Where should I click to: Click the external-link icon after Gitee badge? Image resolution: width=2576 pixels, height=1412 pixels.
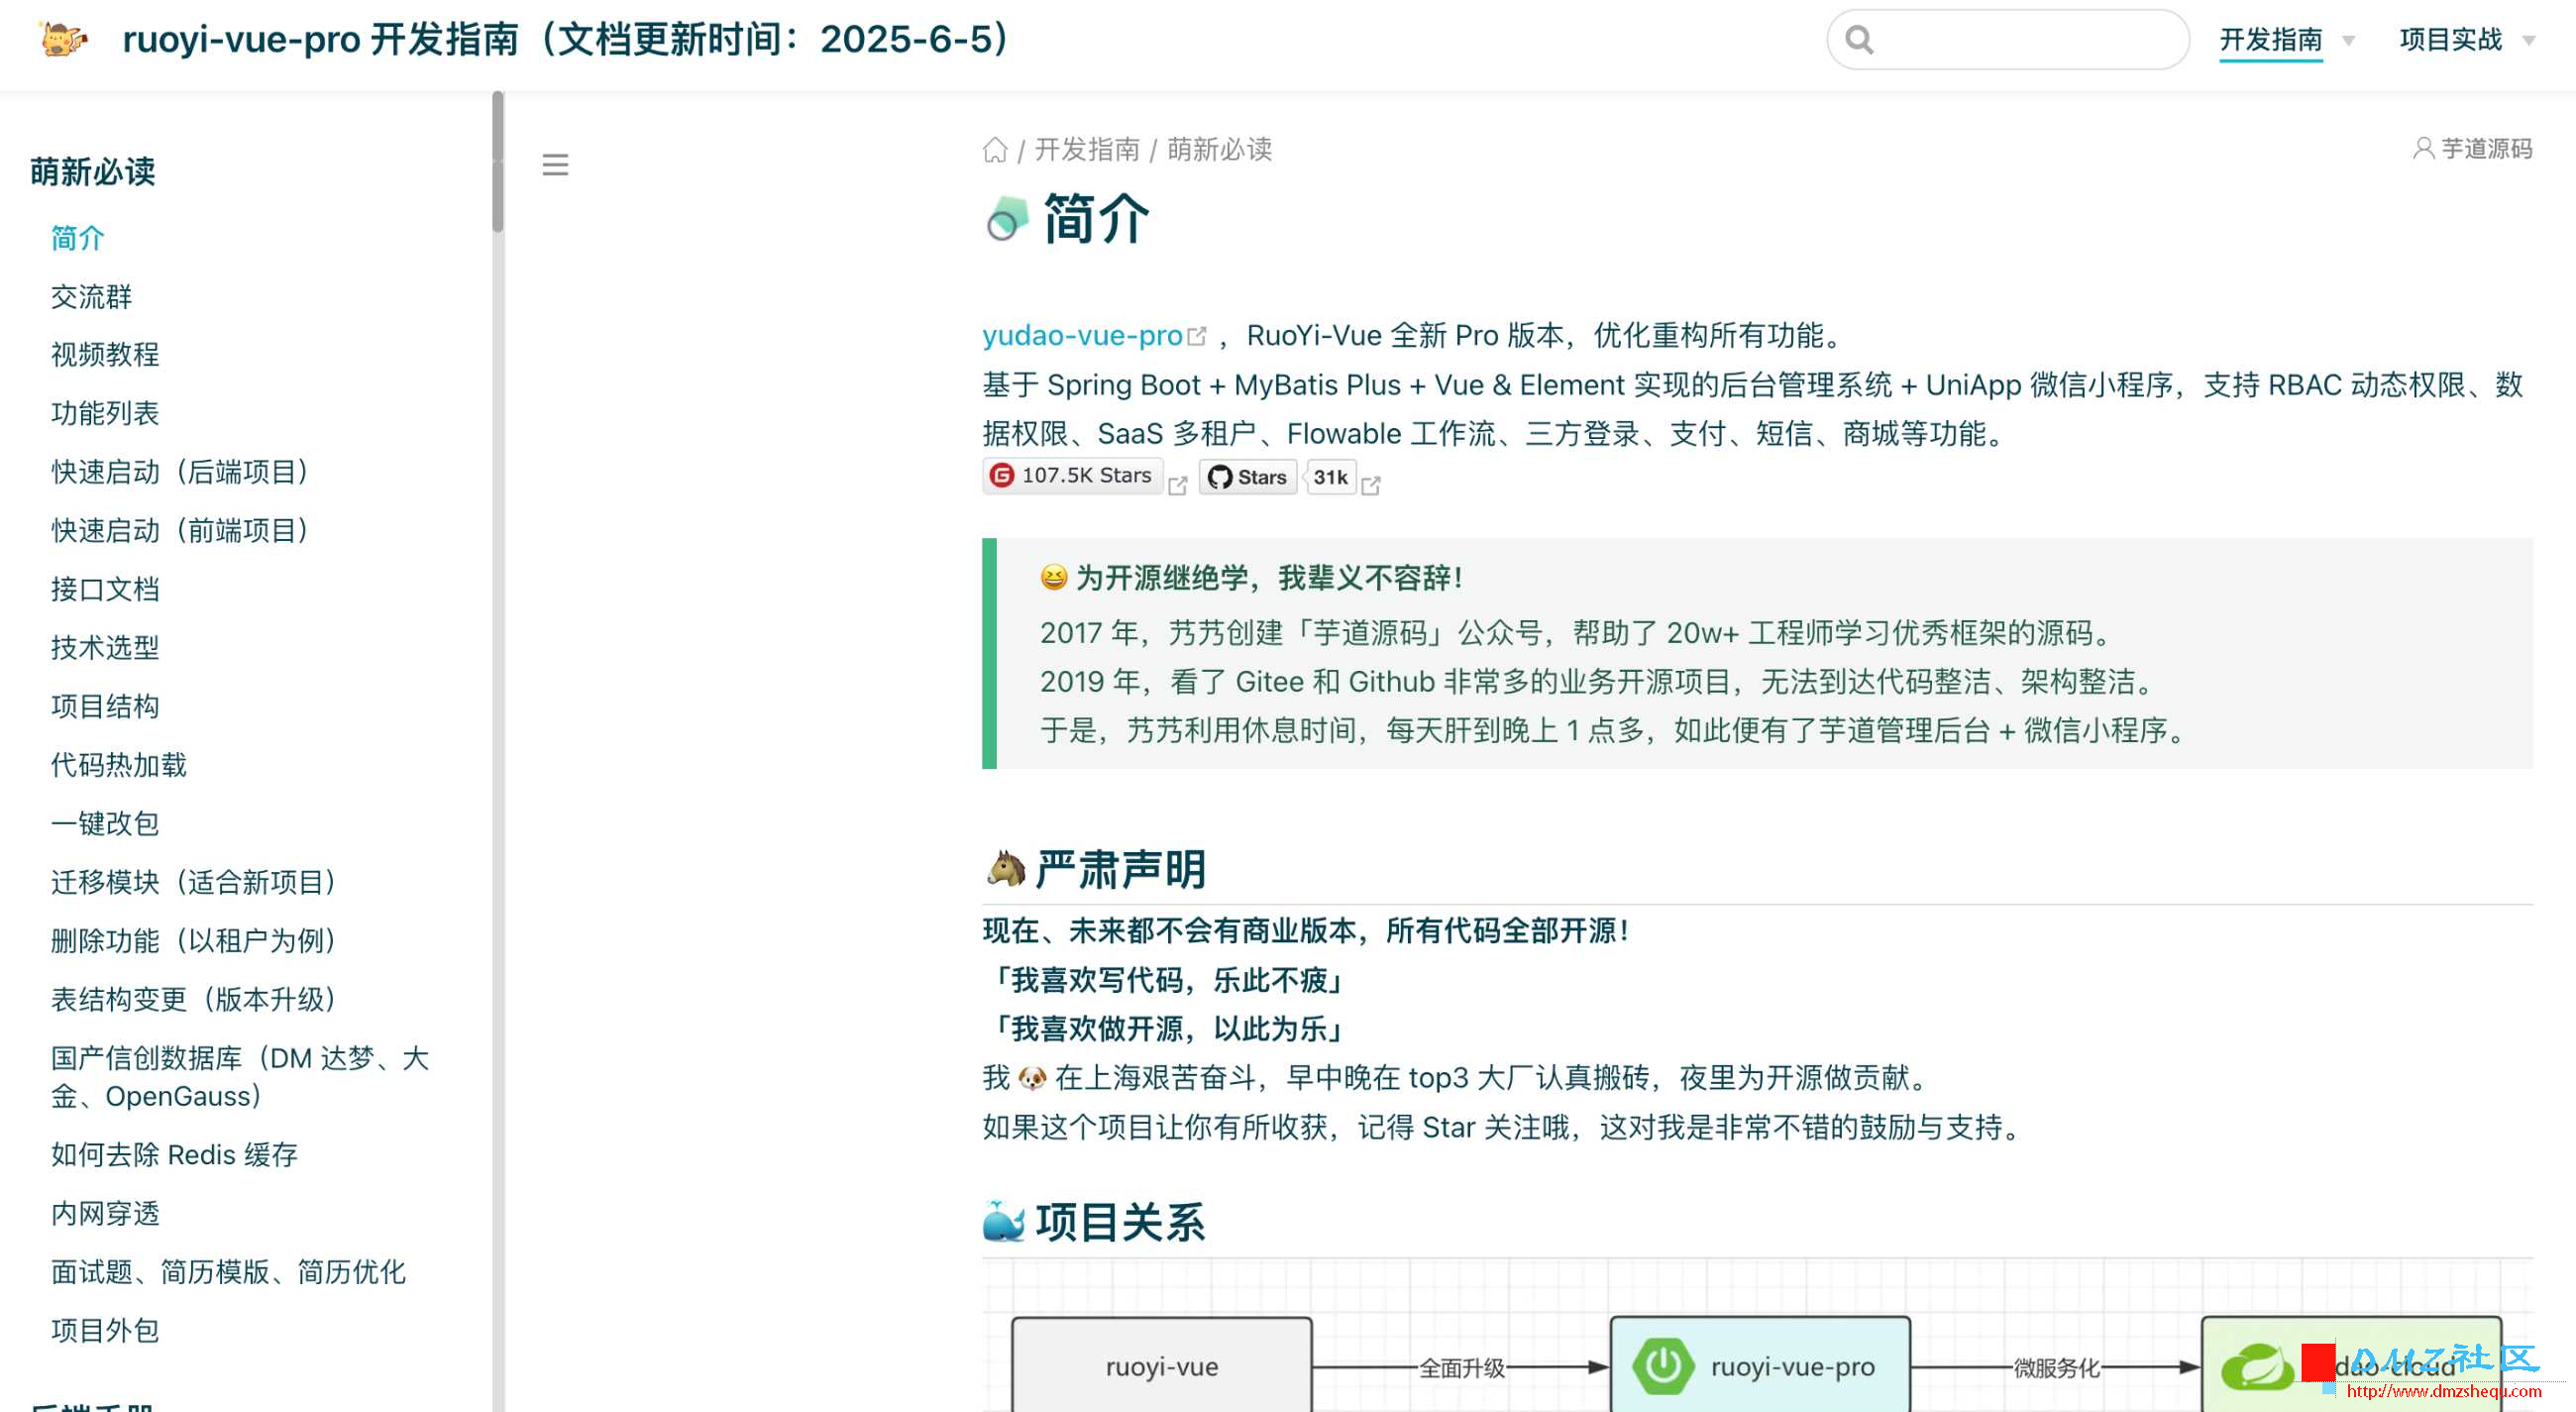click(x=1178, y=485)
